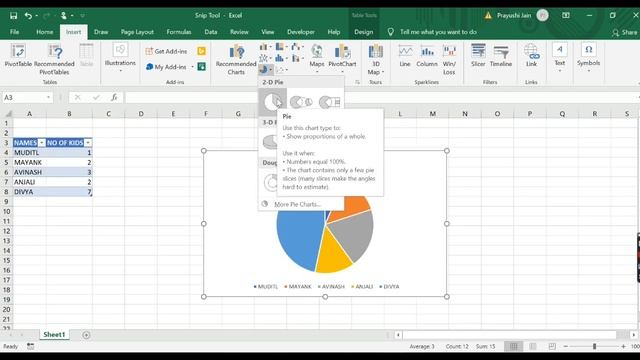Click the Tell me what you want to do box

[x=438, y=32]
